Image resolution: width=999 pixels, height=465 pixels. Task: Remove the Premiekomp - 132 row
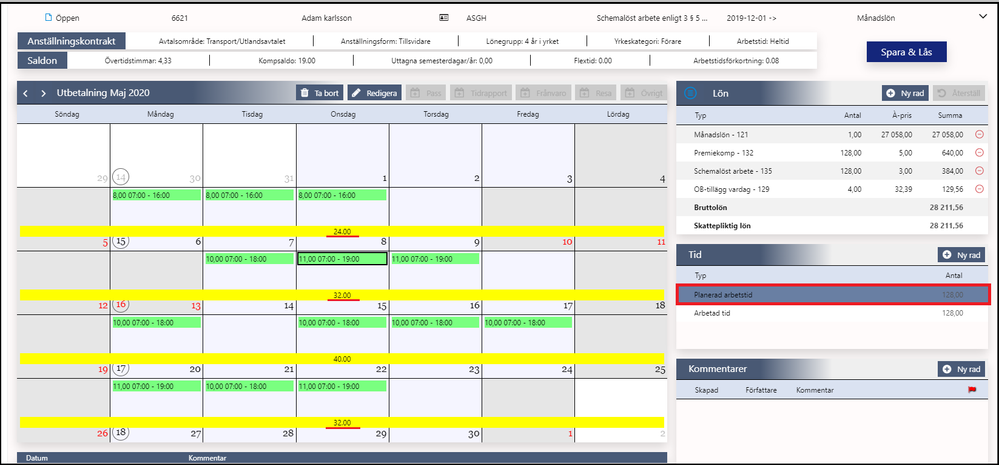[x=979, y=153]
